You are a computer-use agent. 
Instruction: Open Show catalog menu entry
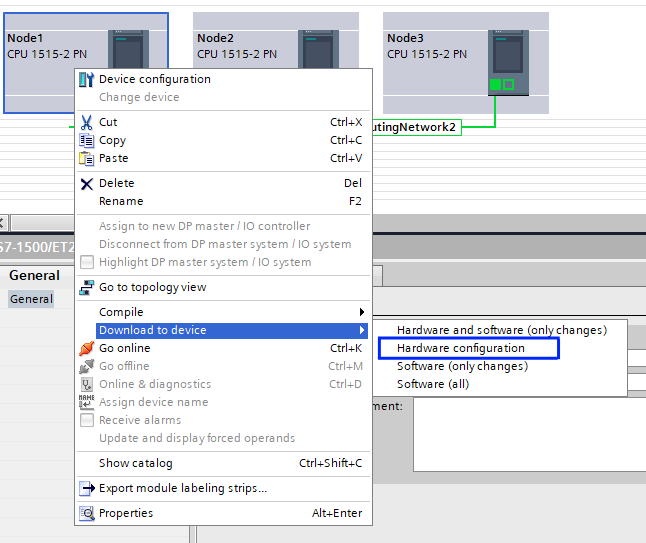click(135, 463)
